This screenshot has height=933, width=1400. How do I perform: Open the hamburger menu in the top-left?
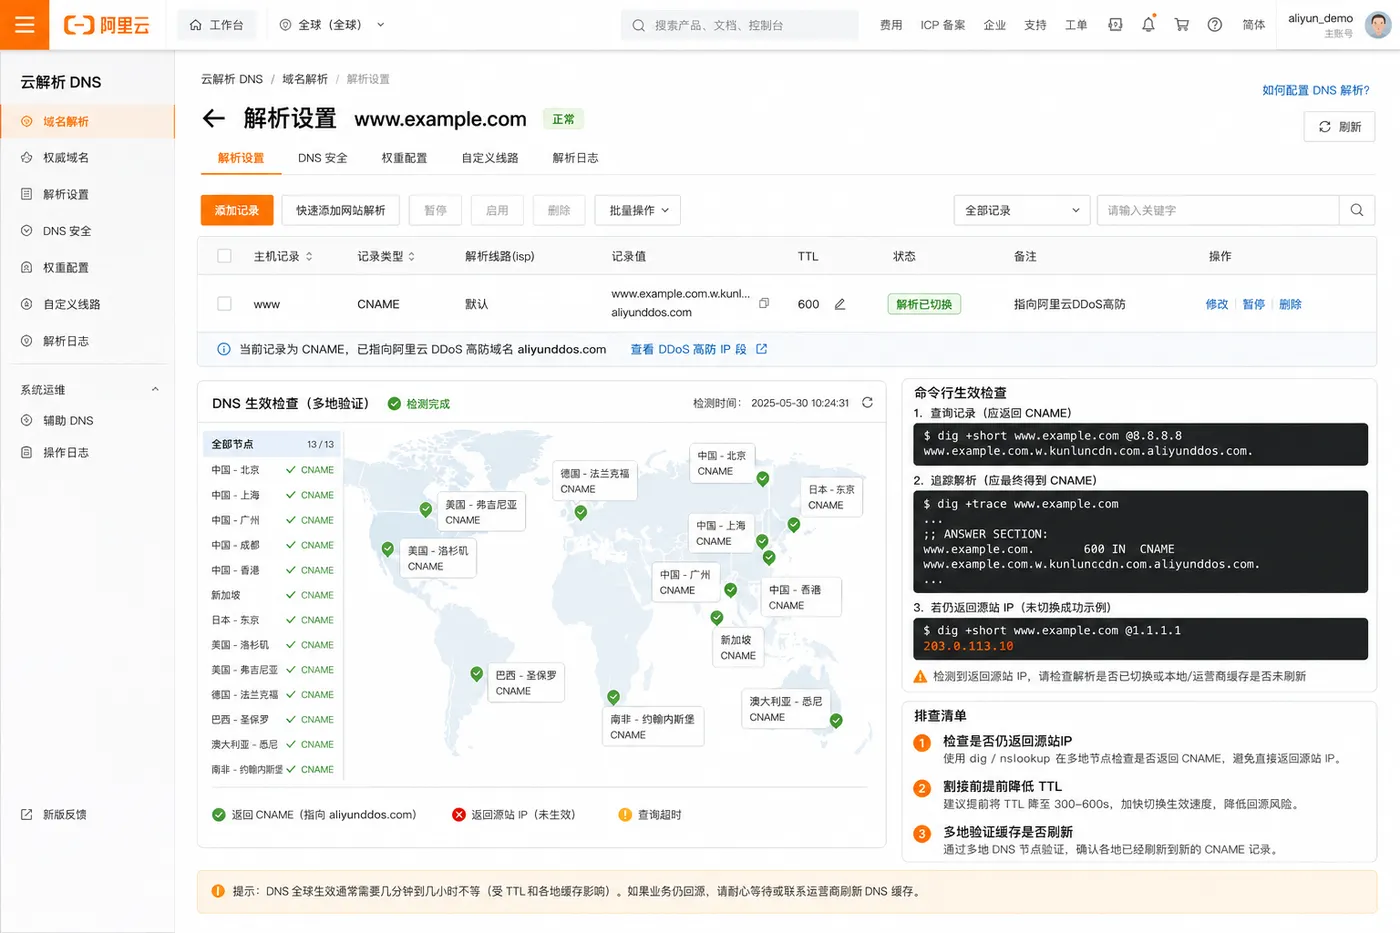[25, 25]
